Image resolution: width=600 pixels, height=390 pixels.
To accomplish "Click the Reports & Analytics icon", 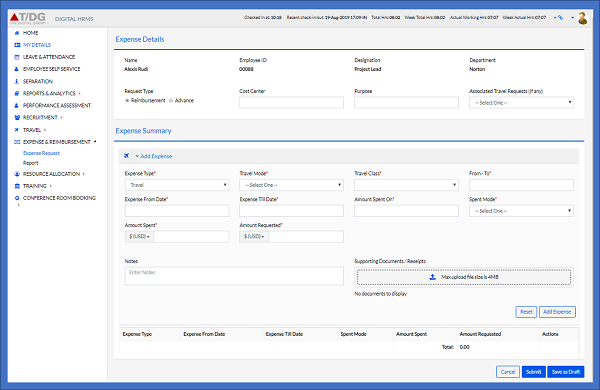I will 17,93.
